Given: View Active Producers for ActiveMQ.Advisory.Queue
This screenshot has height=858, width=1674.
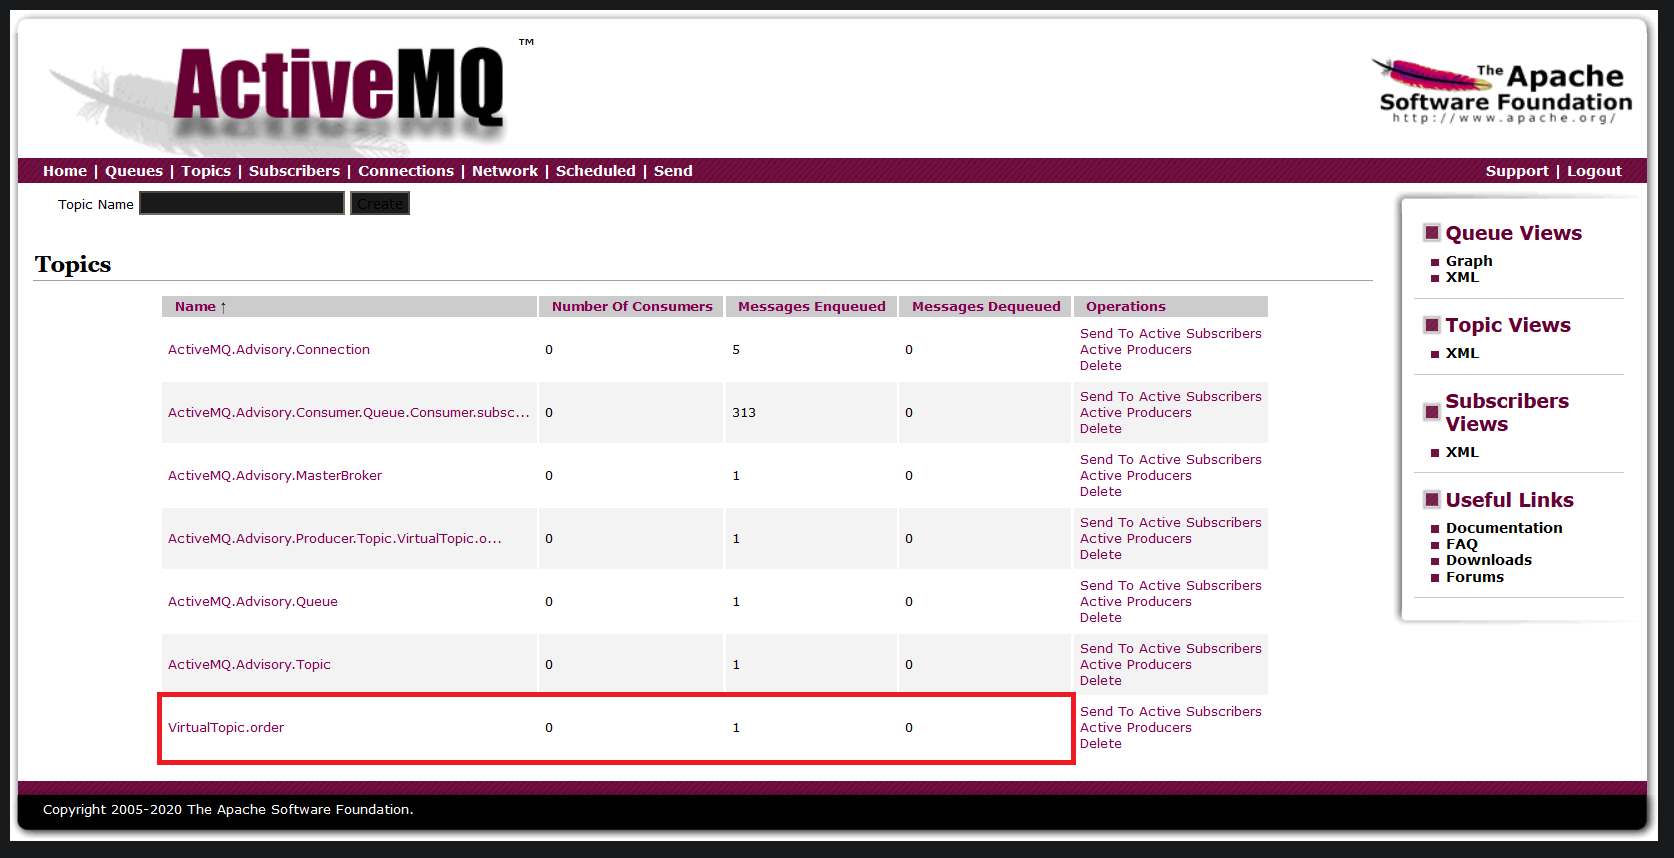Looking at the screenshot, I should pyautogui.click(x=1136, y=602).
